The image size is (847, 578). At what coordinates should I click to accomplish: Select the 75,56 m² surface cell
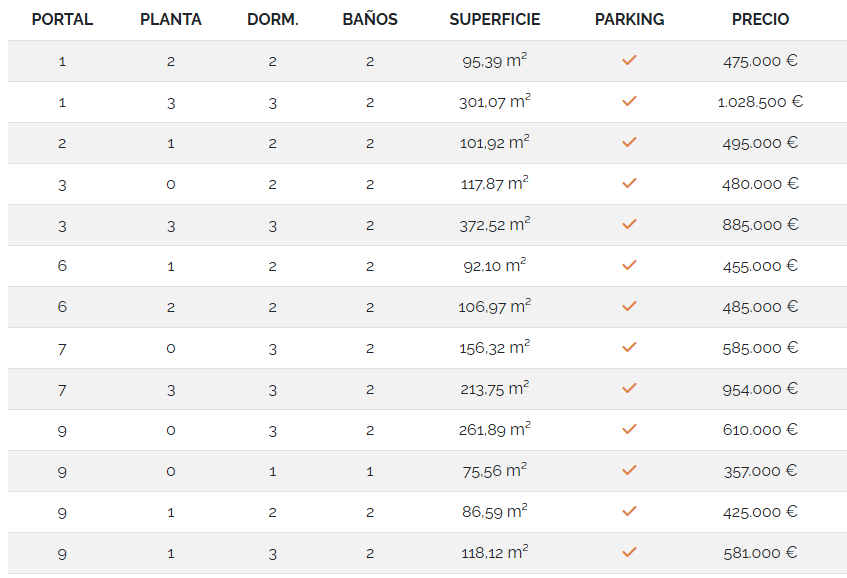495,471
